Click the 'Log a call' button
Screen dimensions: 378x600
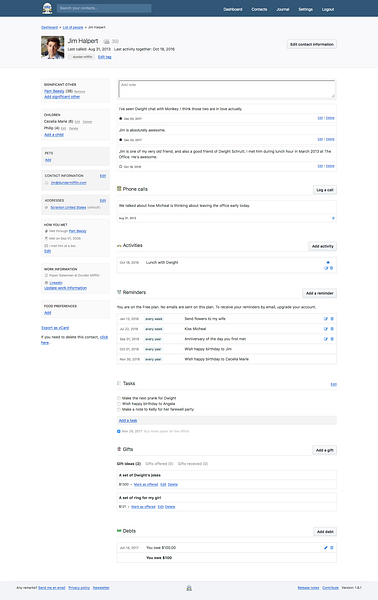click(x=325, y=190)
